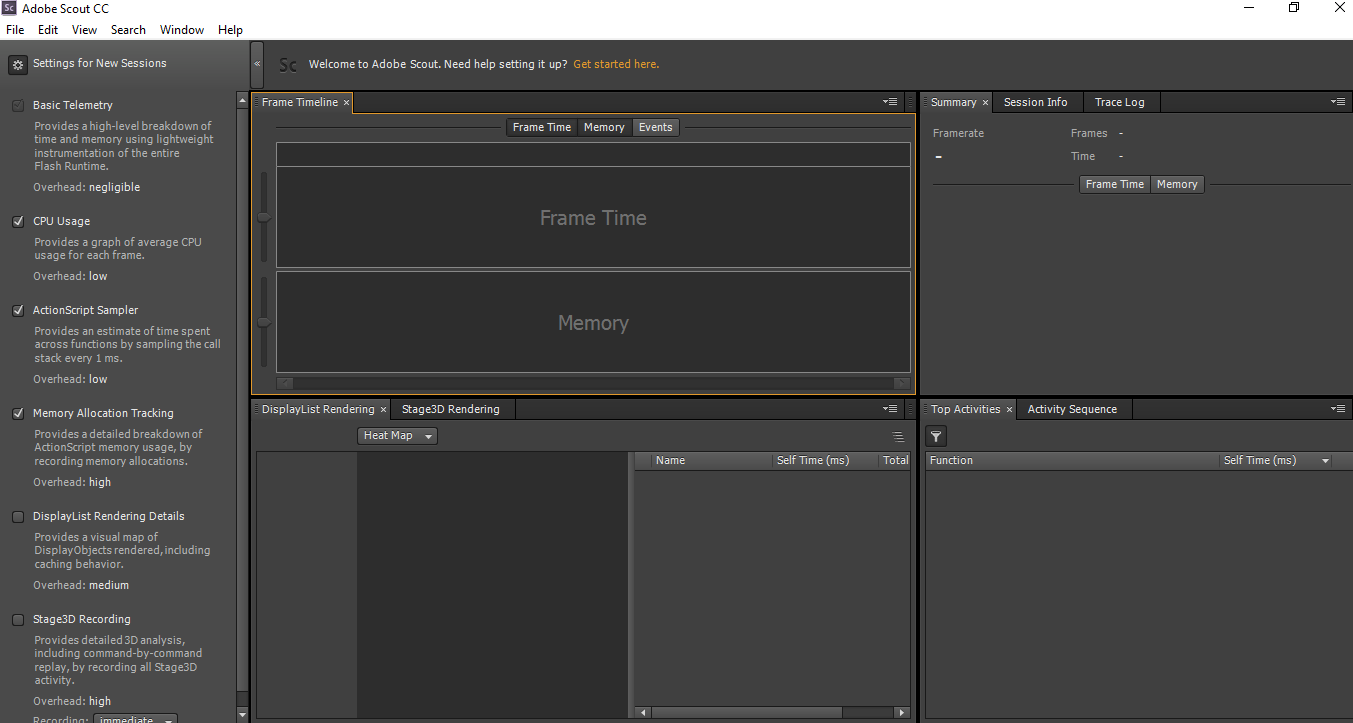Click the filter funnel icon in Top Activities
The image size is (1353, 723).
[x=936, y=436]
